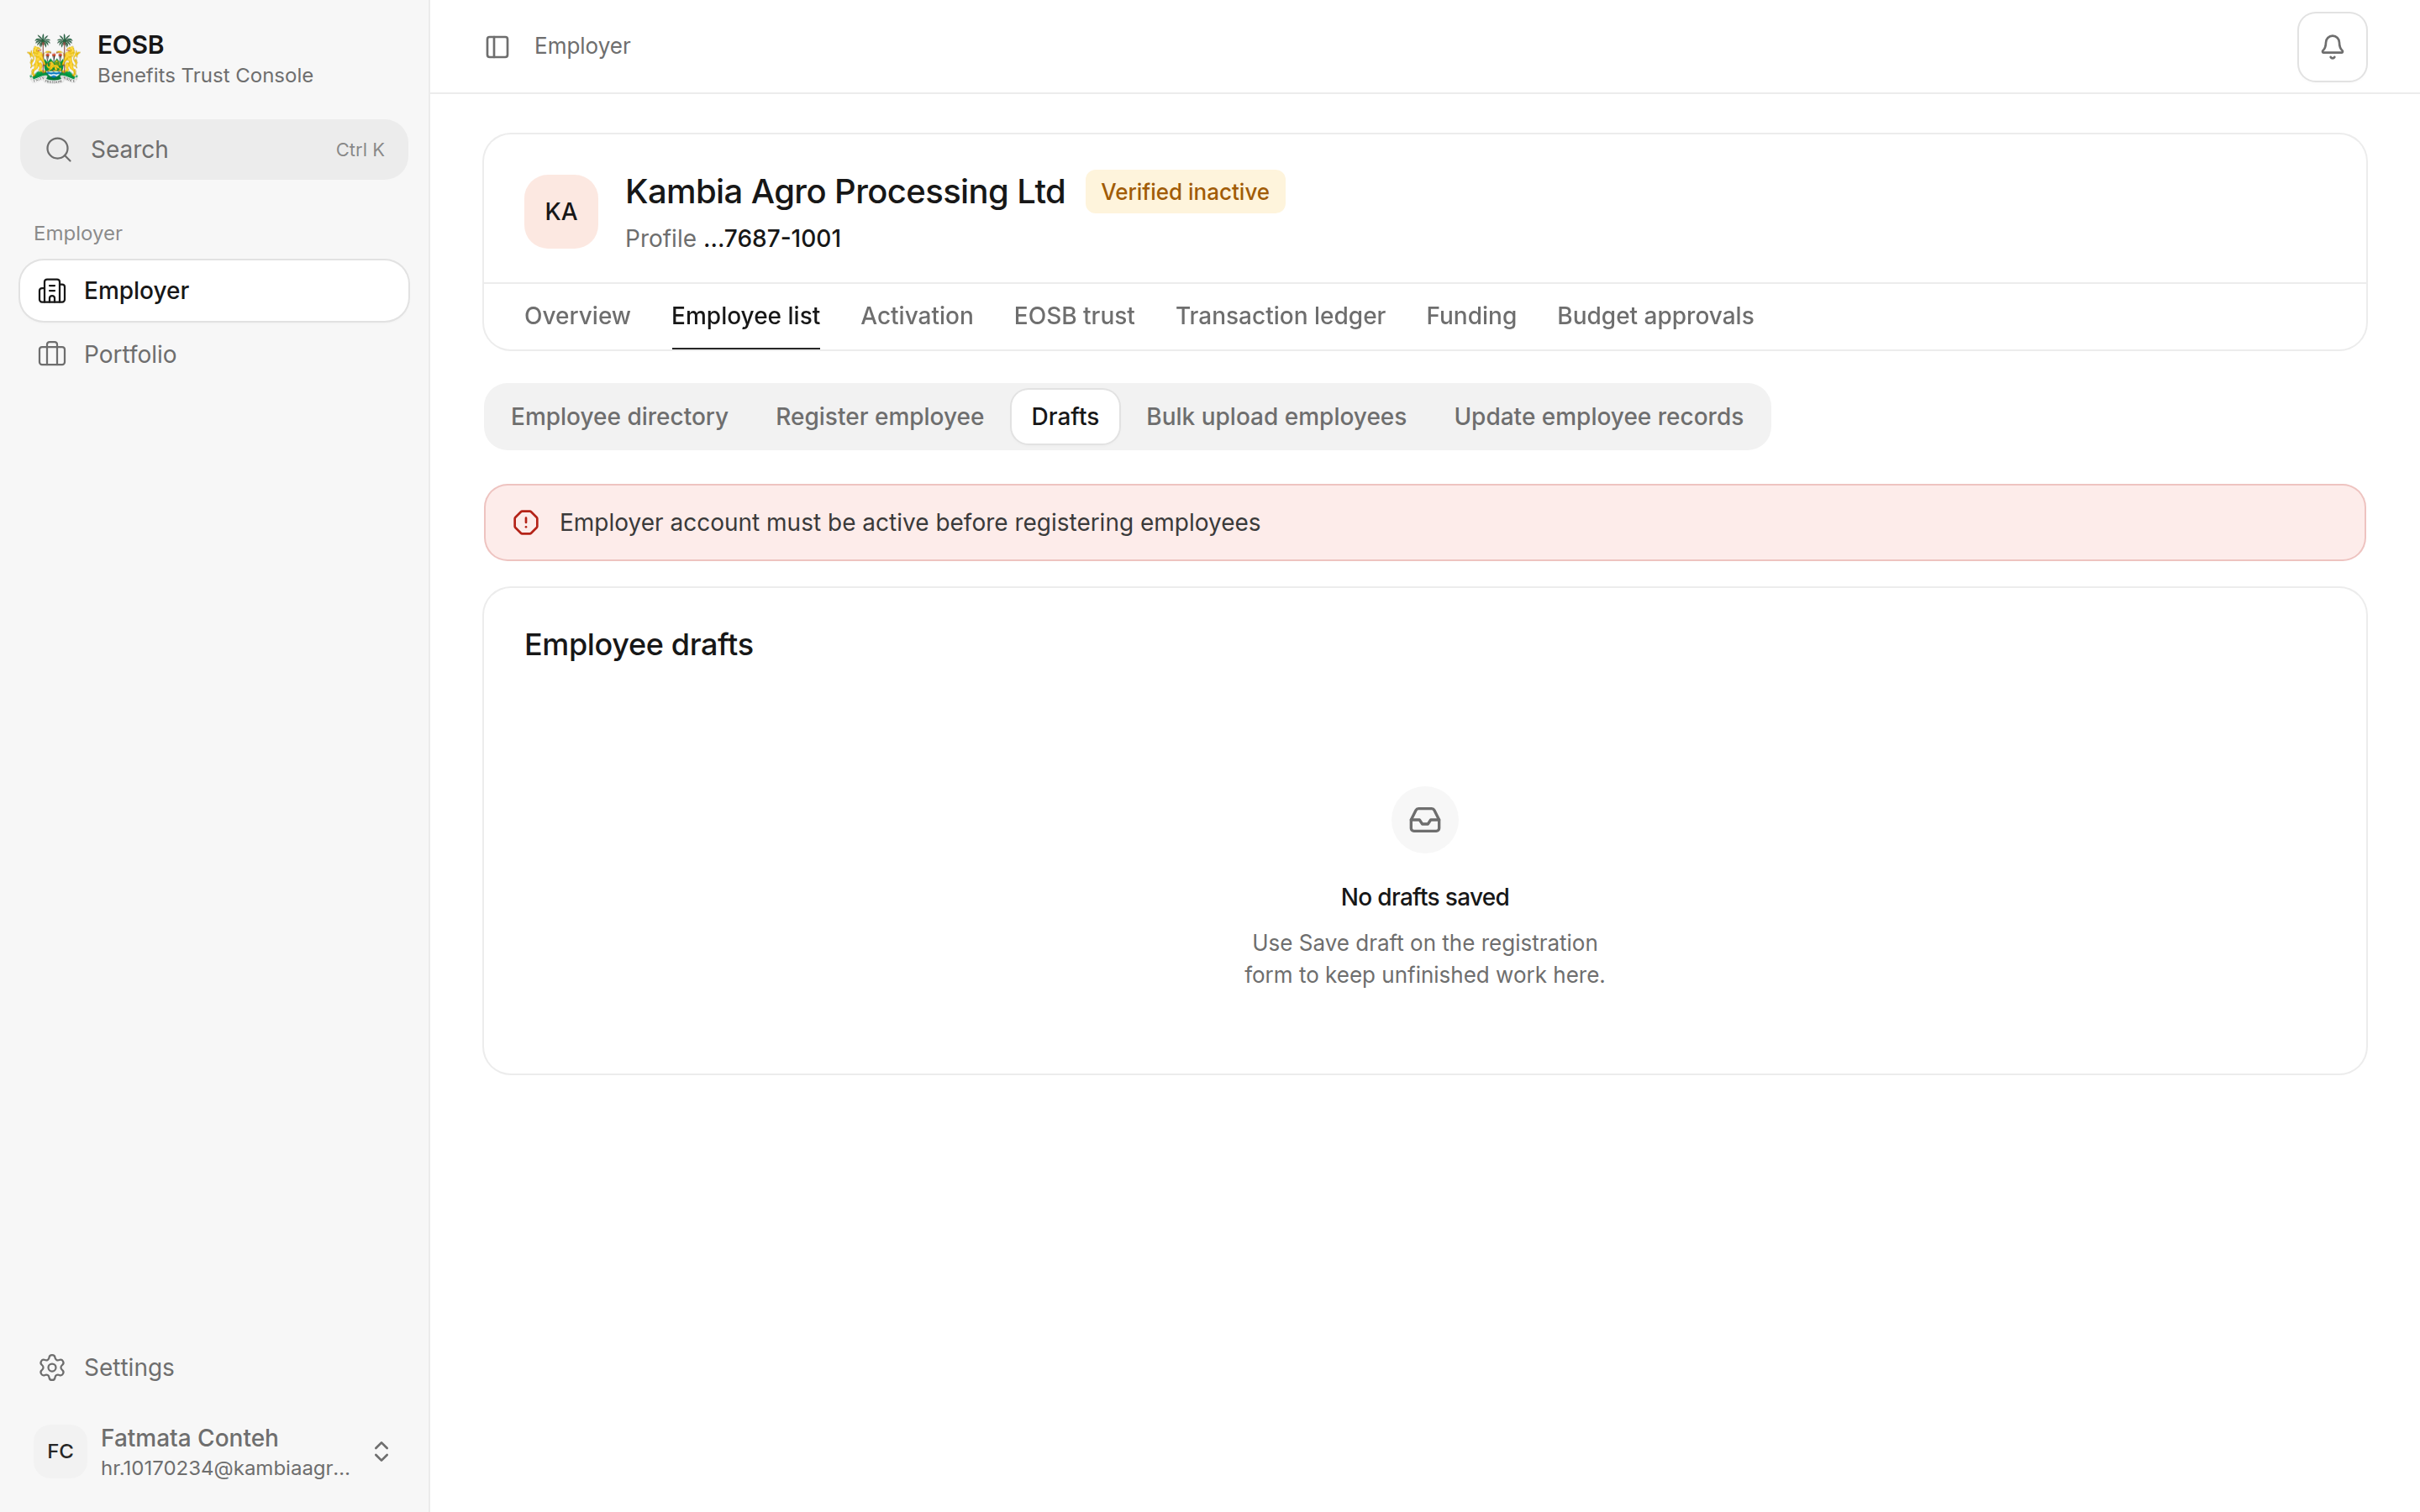Click the Benefits Trust Console subtitle
Image resolution: width=2420 pixels, height=1512 pixels.
205,76
